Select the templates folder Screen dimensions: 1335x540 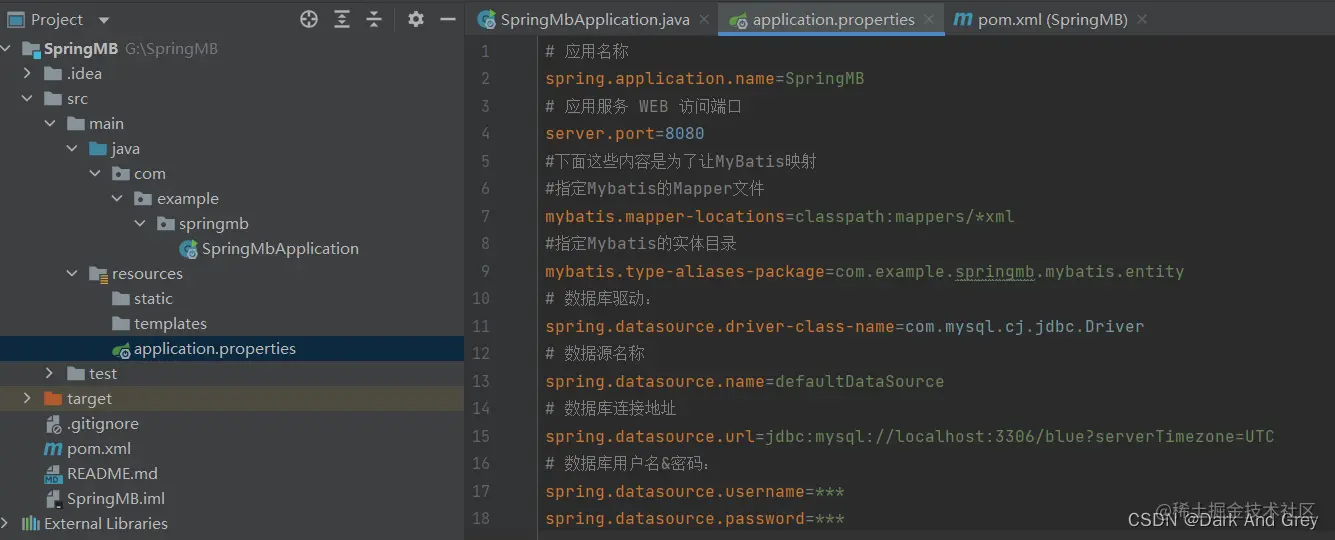click(x=170, y=324)
